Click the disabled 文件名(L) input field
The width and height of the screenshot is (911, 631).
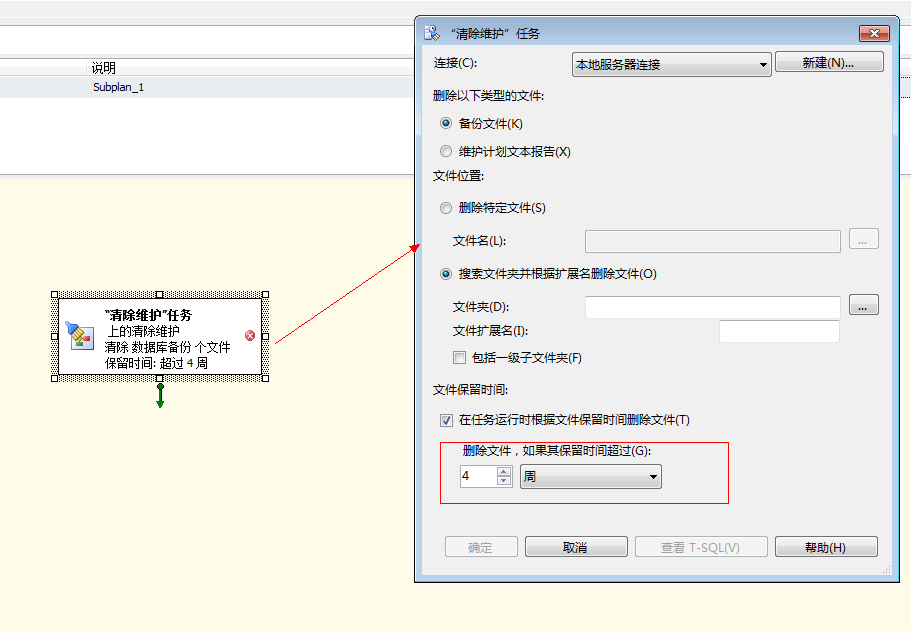click(x=713, y=241)
